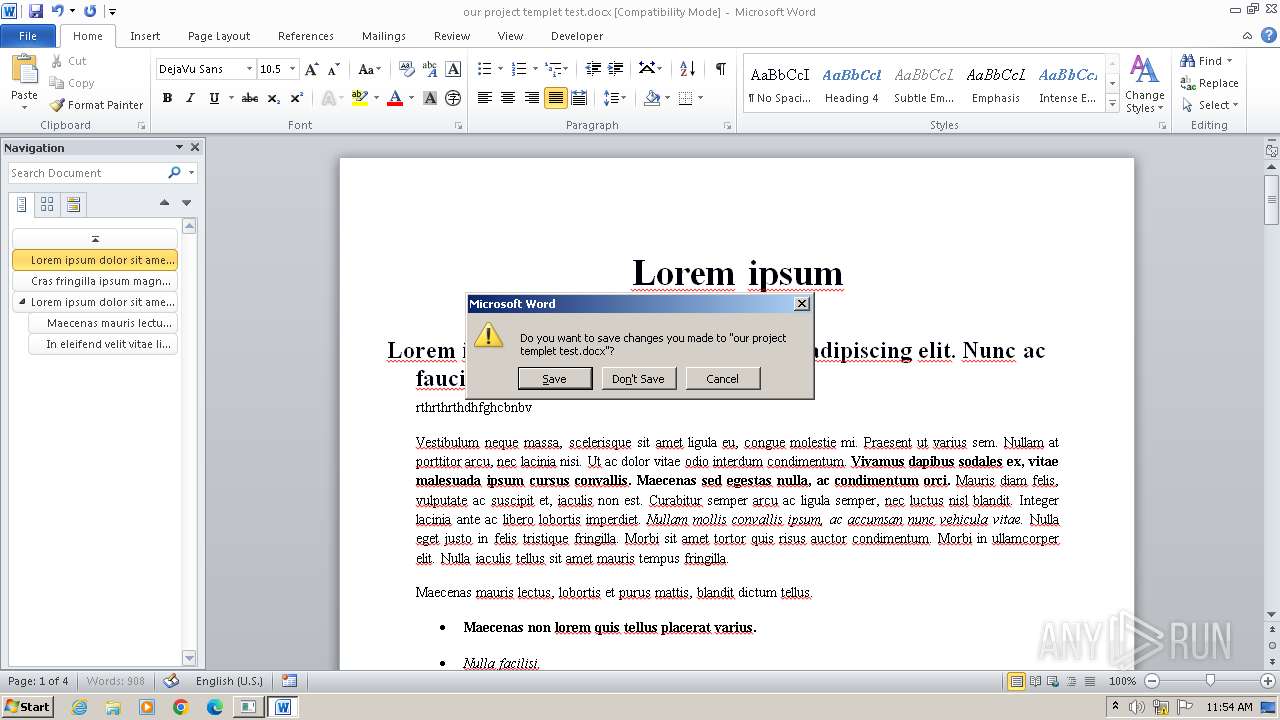Click the Change Styles icon
The height and width of the screenshot is (720, 1280).
click(x=1144, y=85)
